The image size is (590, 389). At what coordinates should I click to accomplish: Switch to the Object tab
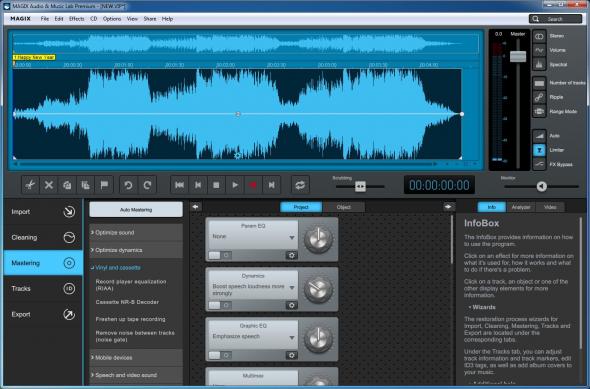[x=344, y=207]
